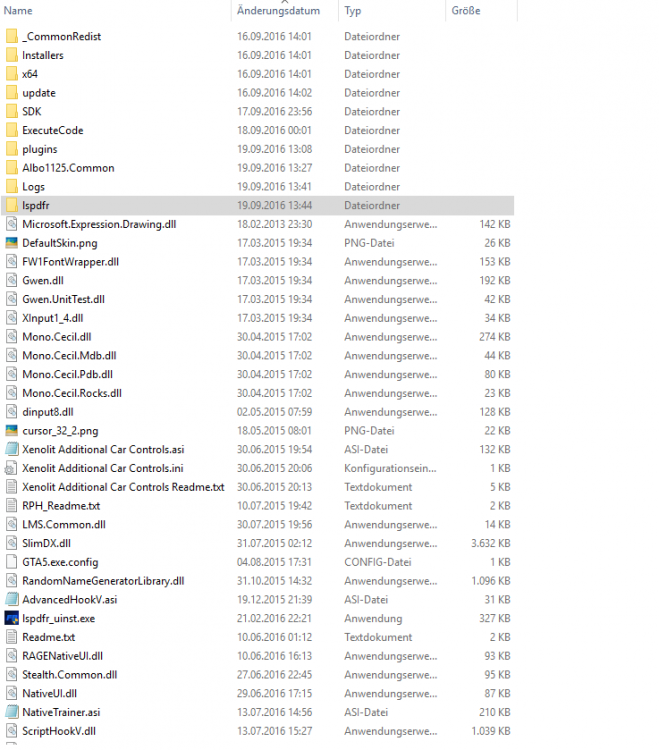This screenshot has width=659, height=750.
Task: Click the RPH_Readme.txt document icon
Action: tap(11, 506)
